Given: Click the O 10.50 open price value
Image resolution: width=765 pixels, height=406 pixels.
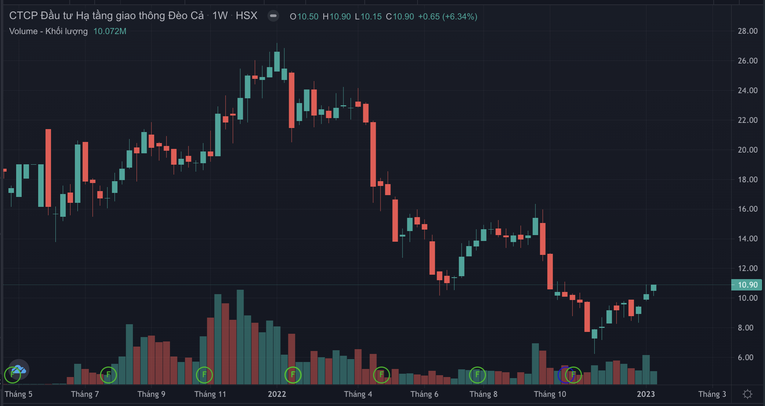Looking at the screenshot, I should 304,17.
